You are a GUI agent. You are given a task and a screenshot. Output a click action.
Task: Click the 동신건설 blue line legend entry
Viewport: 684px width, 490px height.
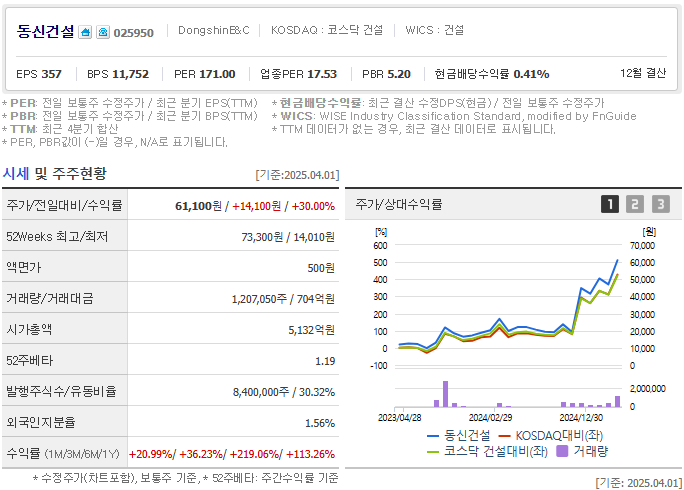[458, 435]
